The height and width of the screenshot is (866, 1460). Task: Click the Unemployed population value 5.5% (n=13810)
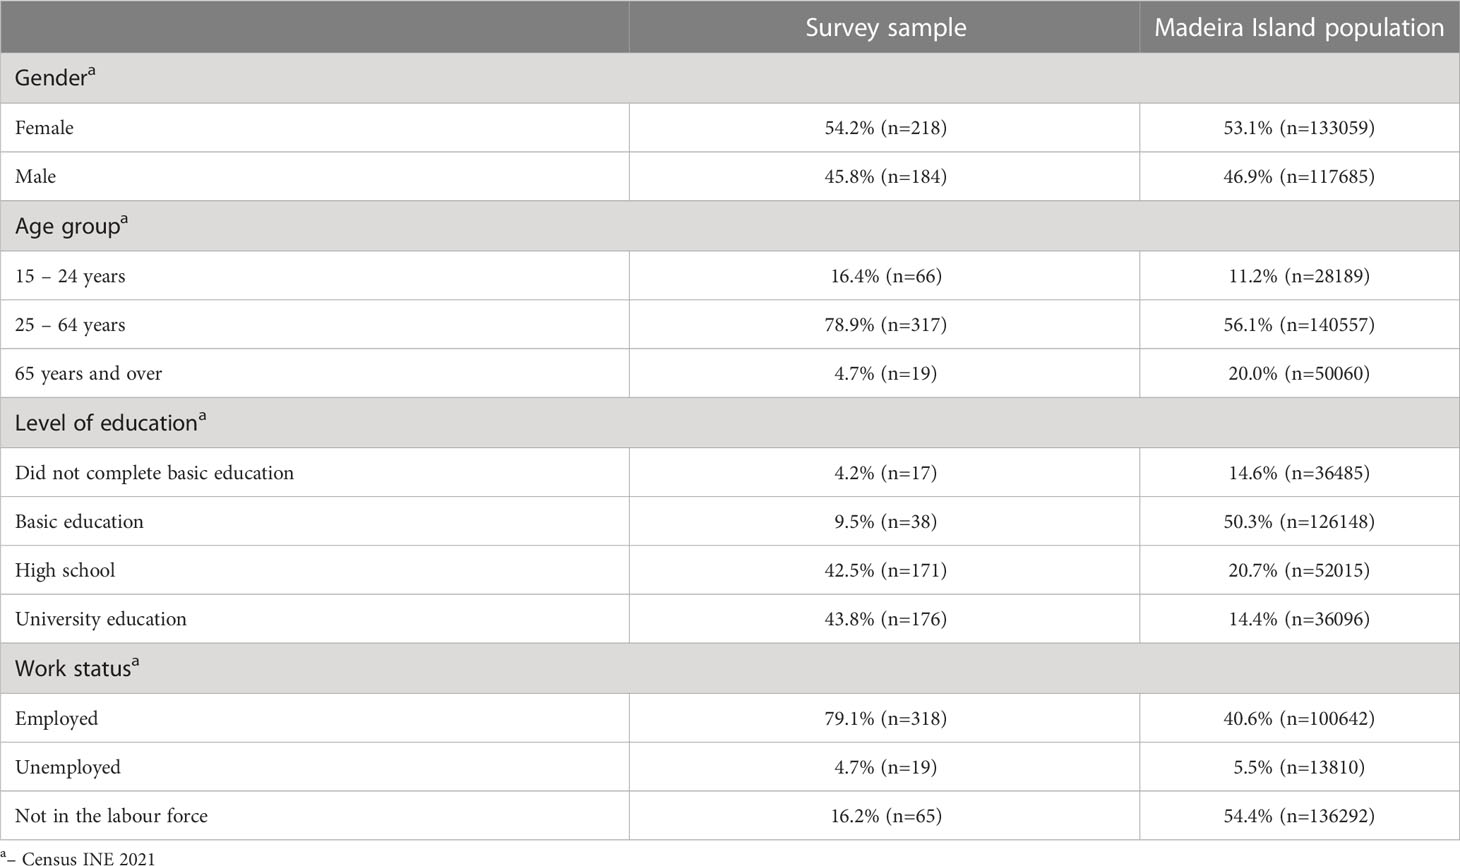(x=1299, y=767)
